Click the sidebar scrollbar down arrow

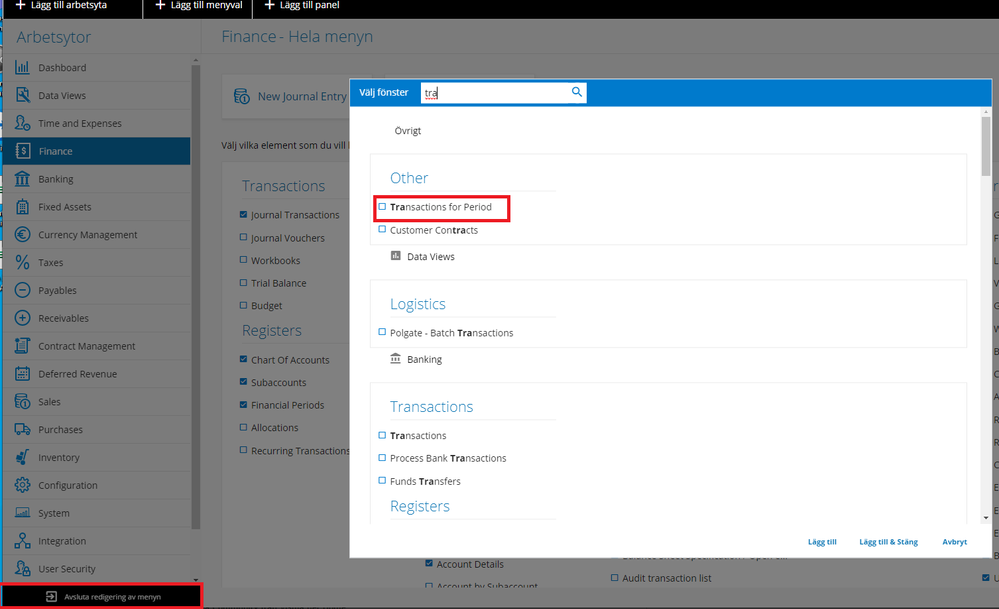point(196,580)
